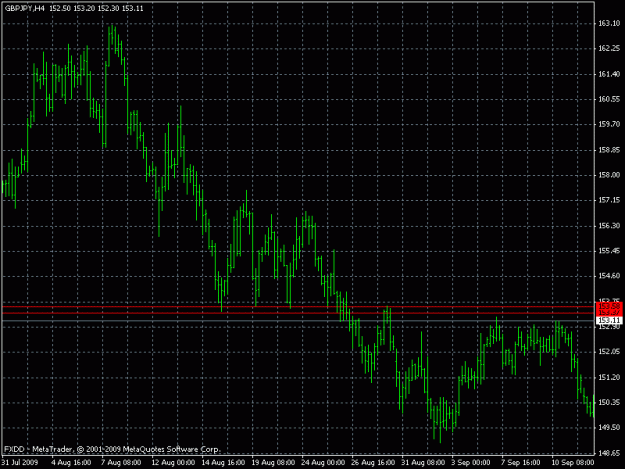Click the 150.35 price scale label
This screenshot has height=469, width=625.
coord(609,402)
